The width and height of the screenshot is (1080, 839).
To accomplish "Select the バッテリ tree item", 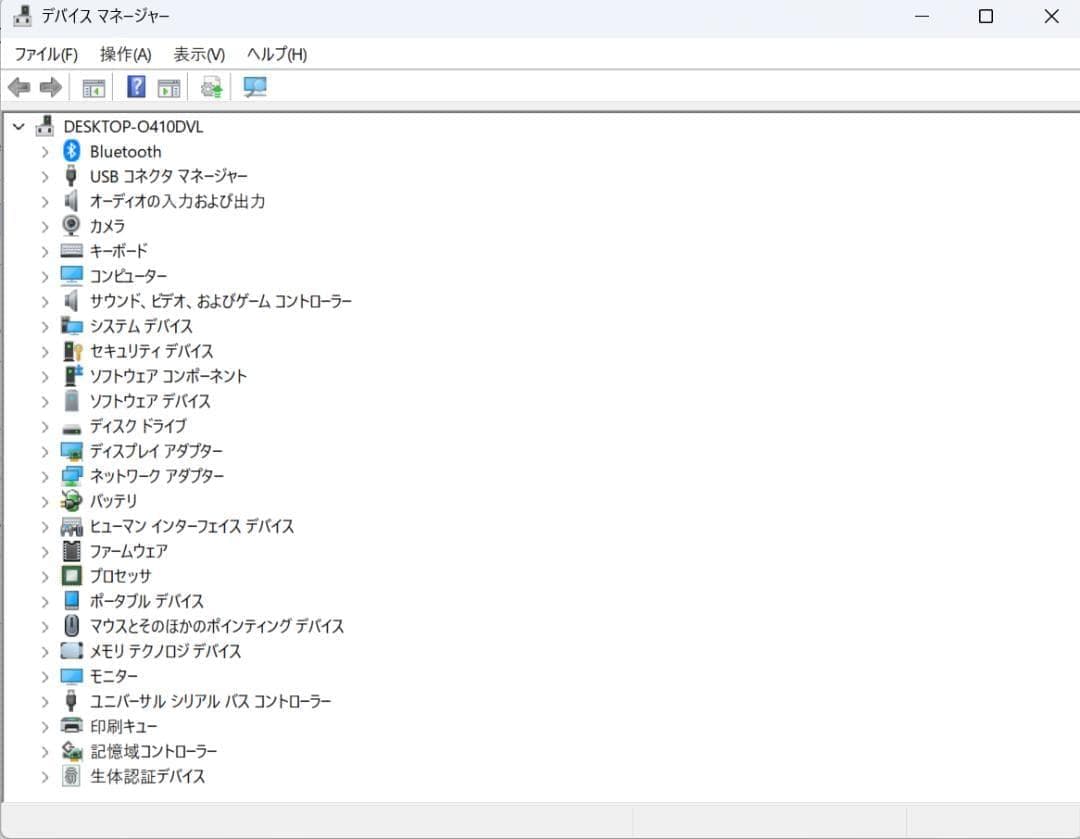I will click(113, 501).
